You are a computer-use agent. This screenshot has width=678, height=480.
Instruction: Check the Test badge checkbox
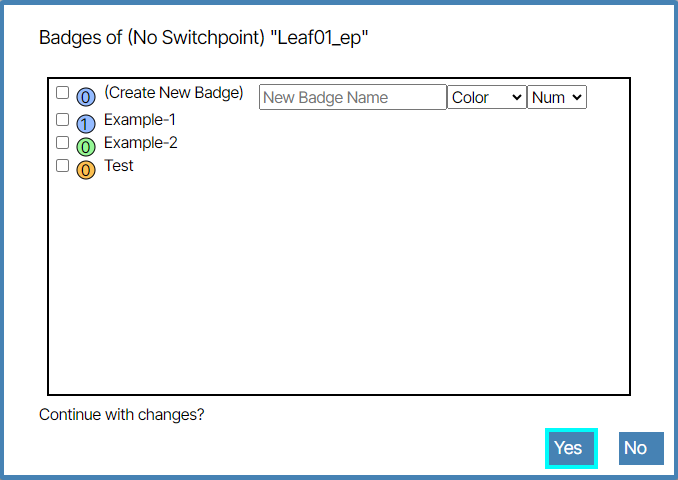(x=62, y=166)
